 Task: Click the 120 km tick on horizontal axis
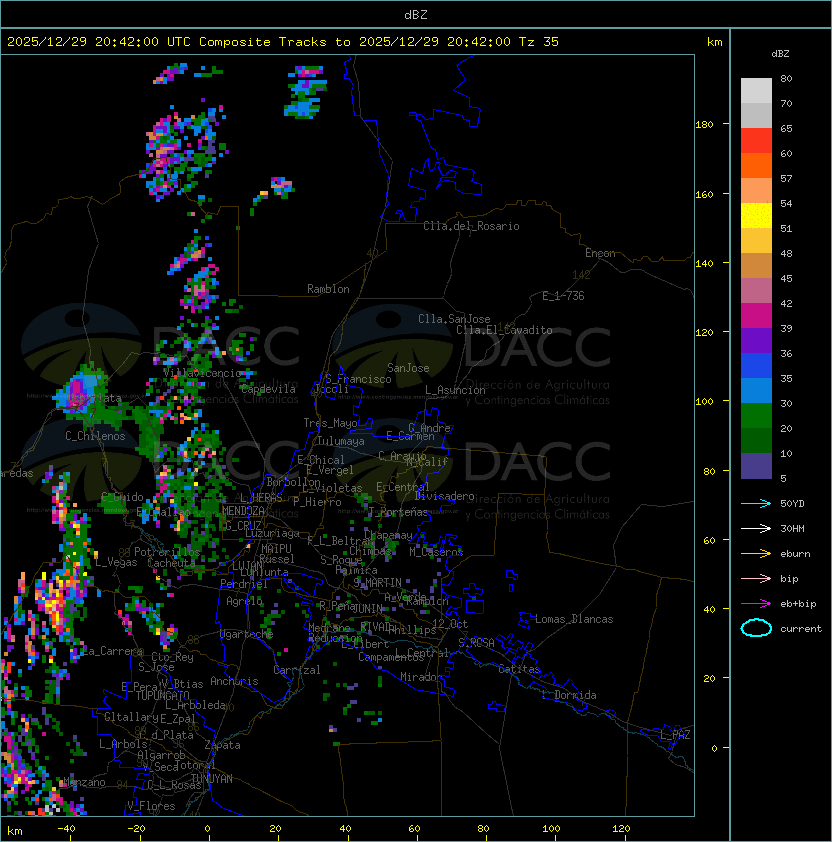coord(621,829)
